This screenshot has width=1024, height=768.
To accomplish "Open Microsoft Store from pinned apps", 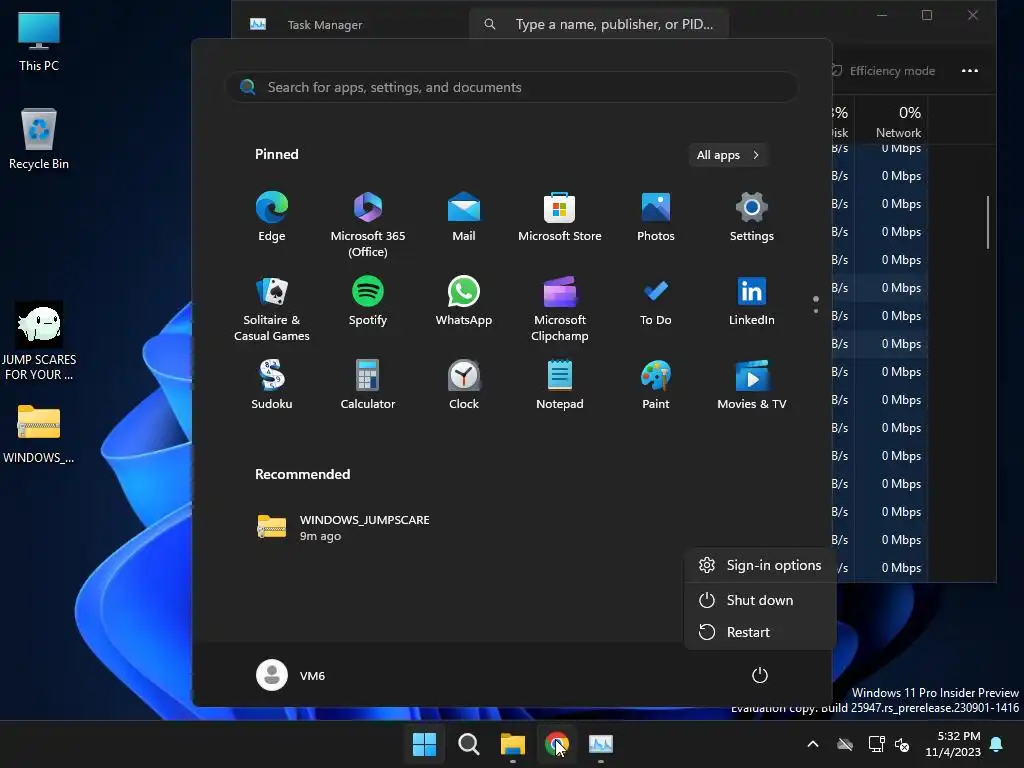I will (x=560, y=217).
